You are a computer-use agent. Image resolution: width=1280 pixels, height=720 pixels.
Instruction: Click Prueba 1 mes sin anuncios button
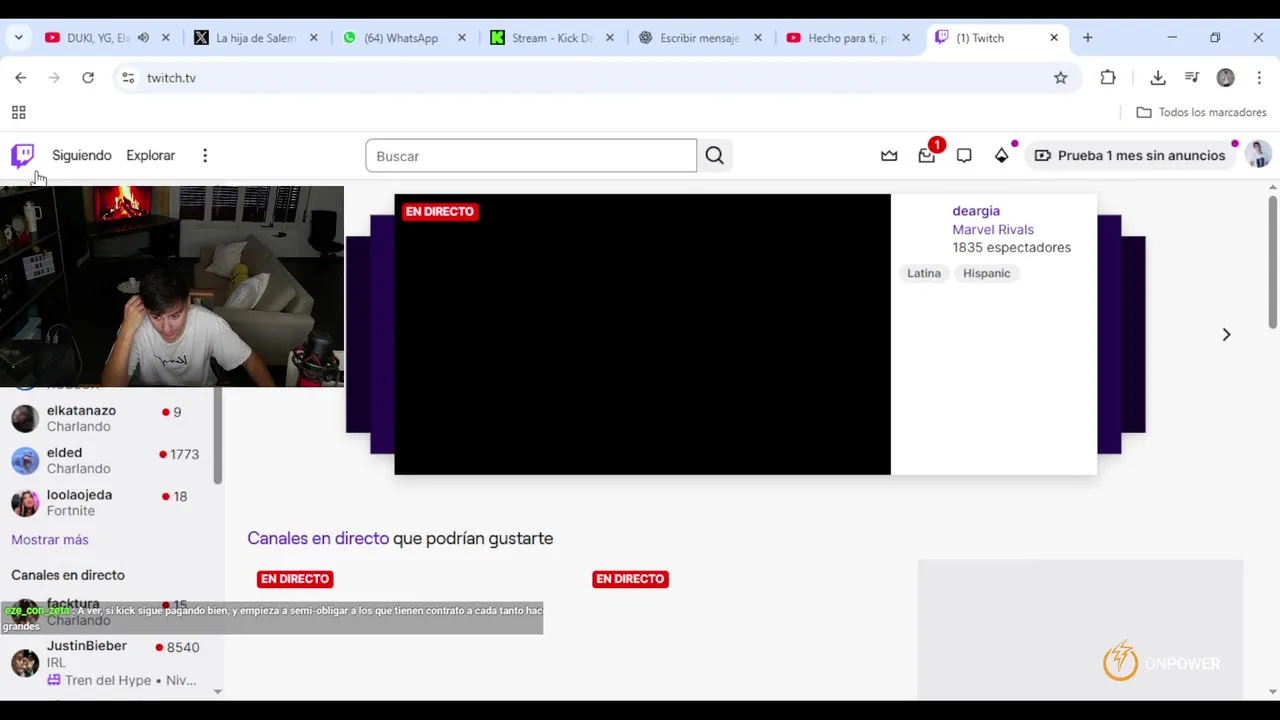(x=1130, y=156)
